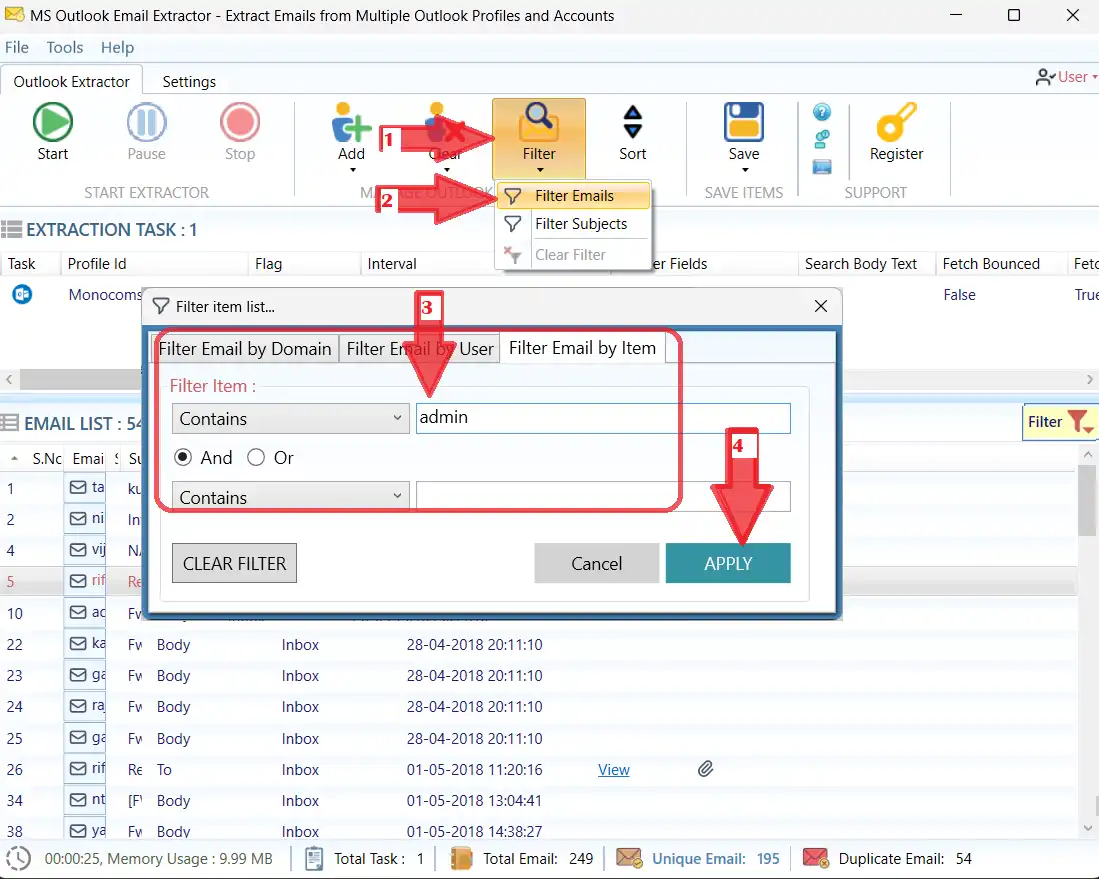Click the green Start extractor icon
1099x879 pixels.
point(53,122)
